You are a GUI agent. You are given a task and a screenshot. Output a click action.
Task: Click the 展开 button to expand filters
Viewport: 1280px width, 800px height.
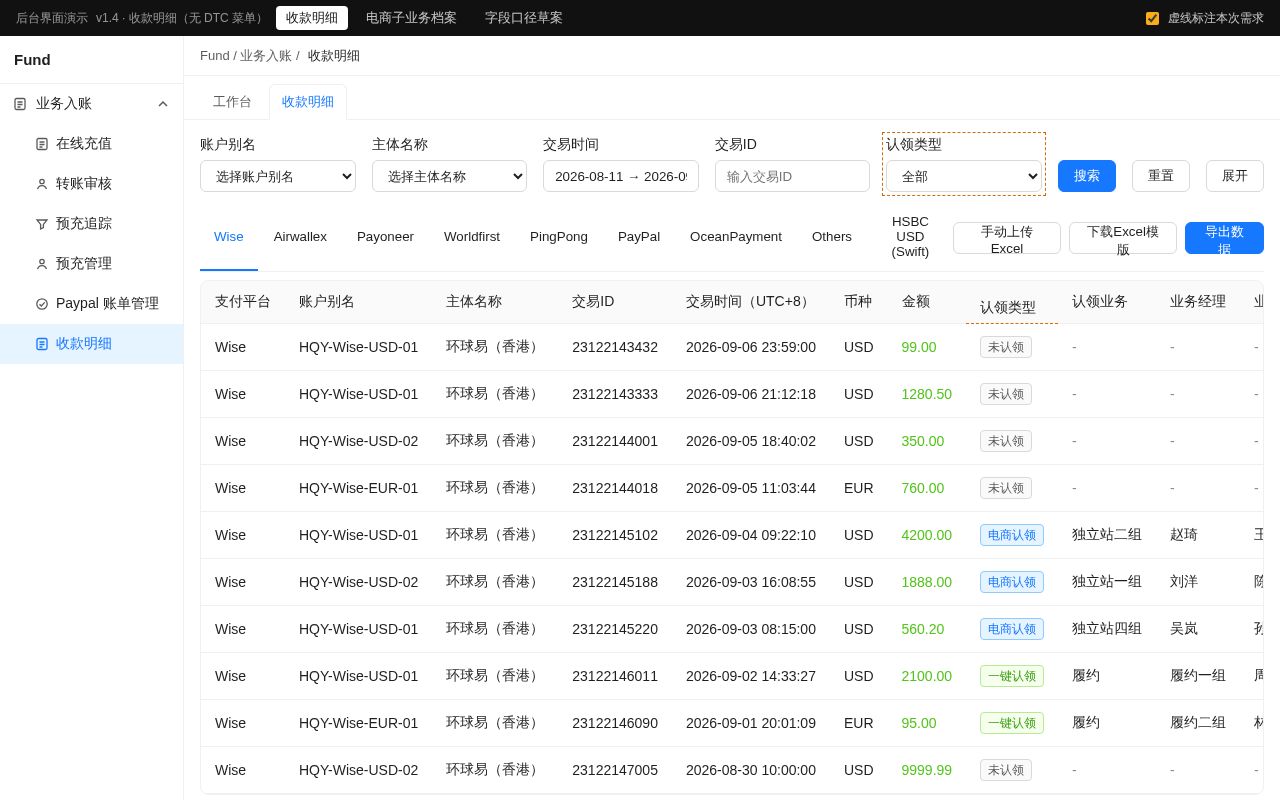tap(1235, 176)
